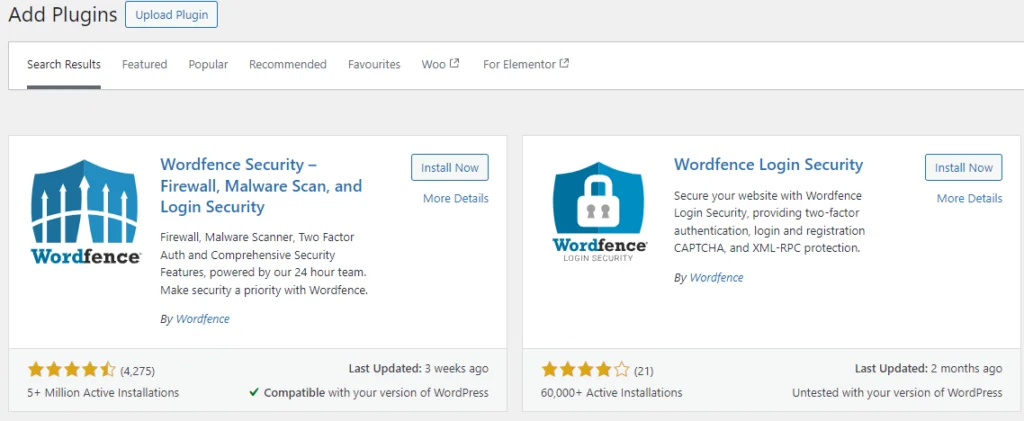
Task: Click Last Updated: 3 weeks ago
Action: [x=419, y=369]
